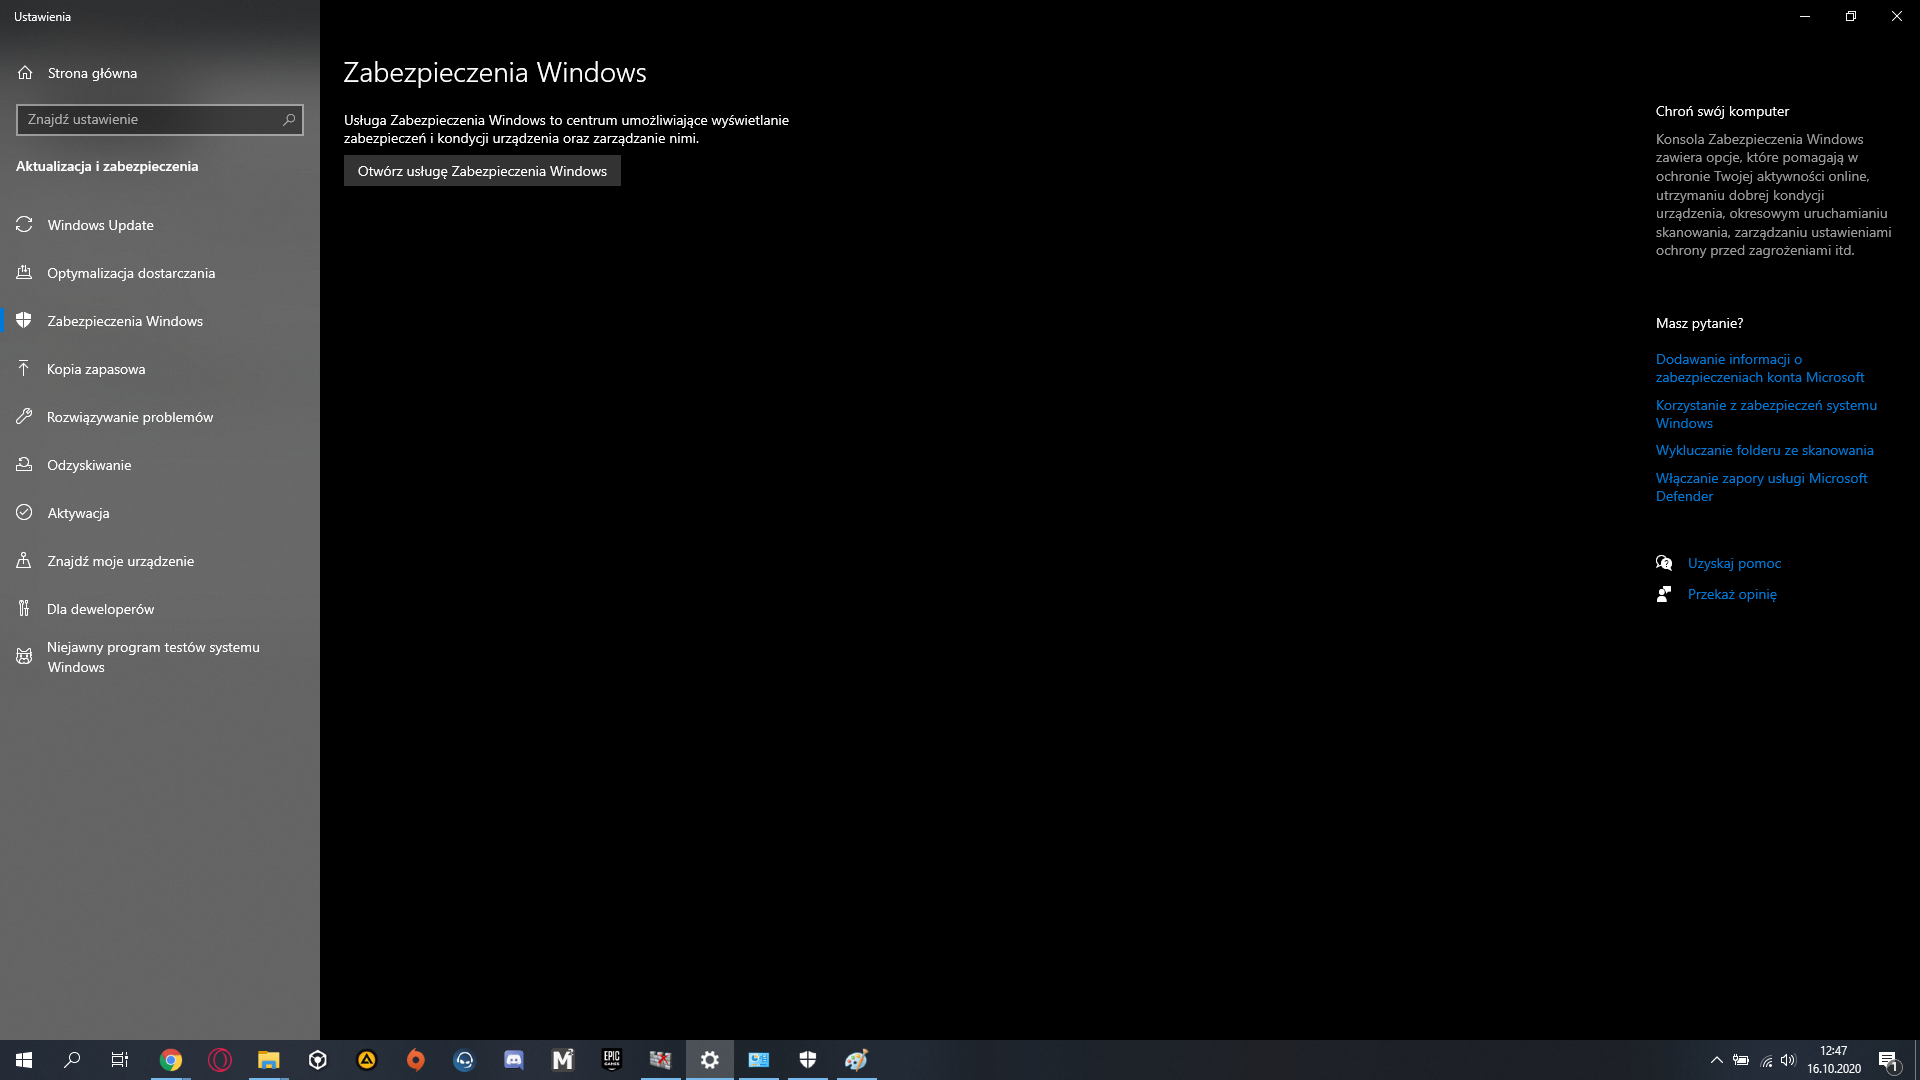1920x1080 pixels.
Task: Click the person icon beside Przekaż opinię
Action: tap(1664, 594)
